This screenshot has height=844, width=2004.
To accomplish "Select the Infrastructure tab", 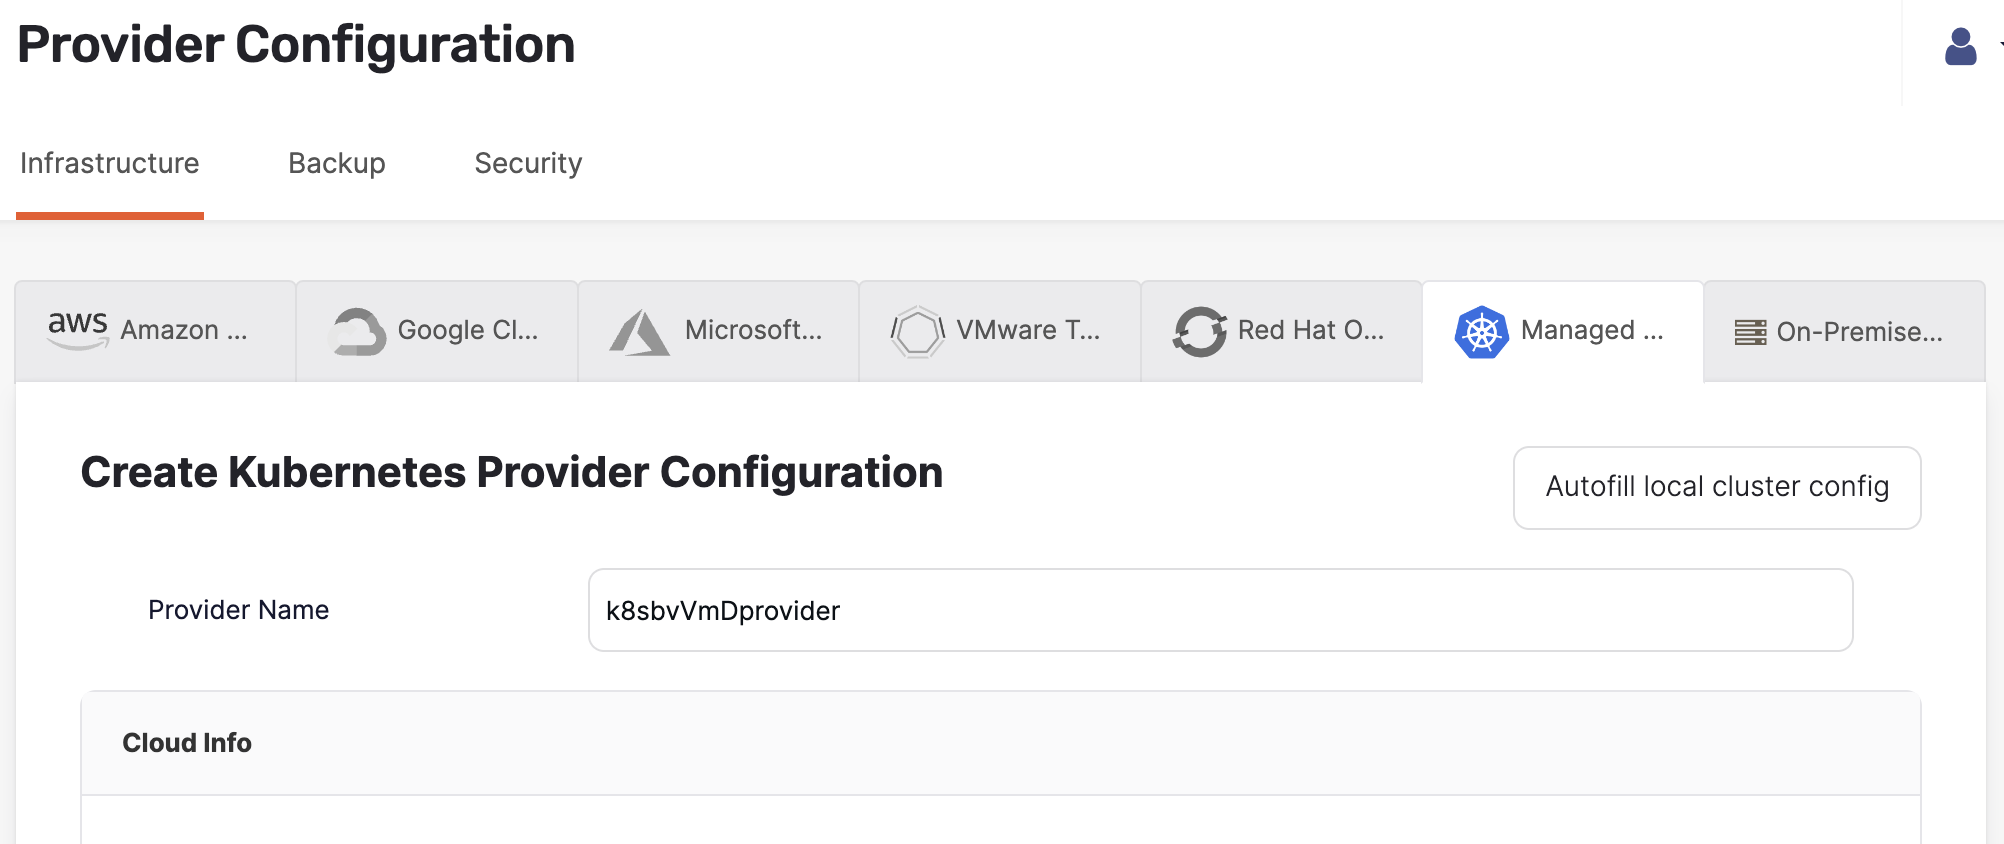I will [x=110, y=162].
